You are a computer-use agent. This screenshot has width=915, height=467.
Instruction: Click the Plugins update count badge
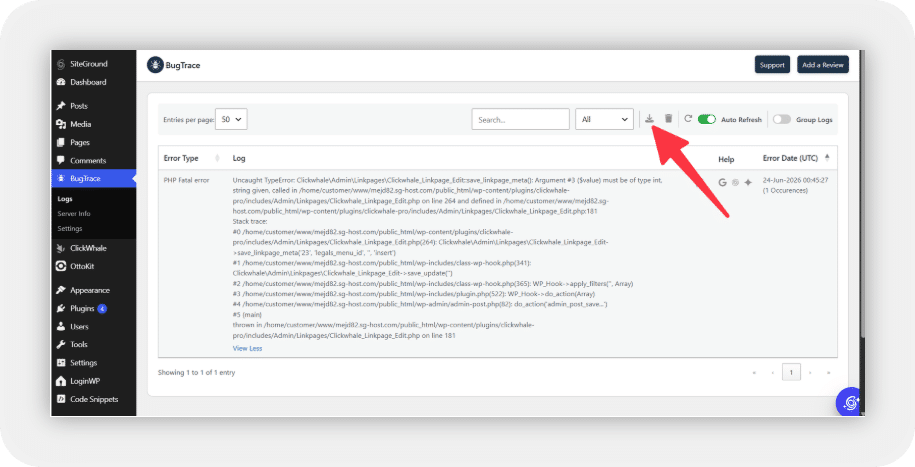pos(102,308)
